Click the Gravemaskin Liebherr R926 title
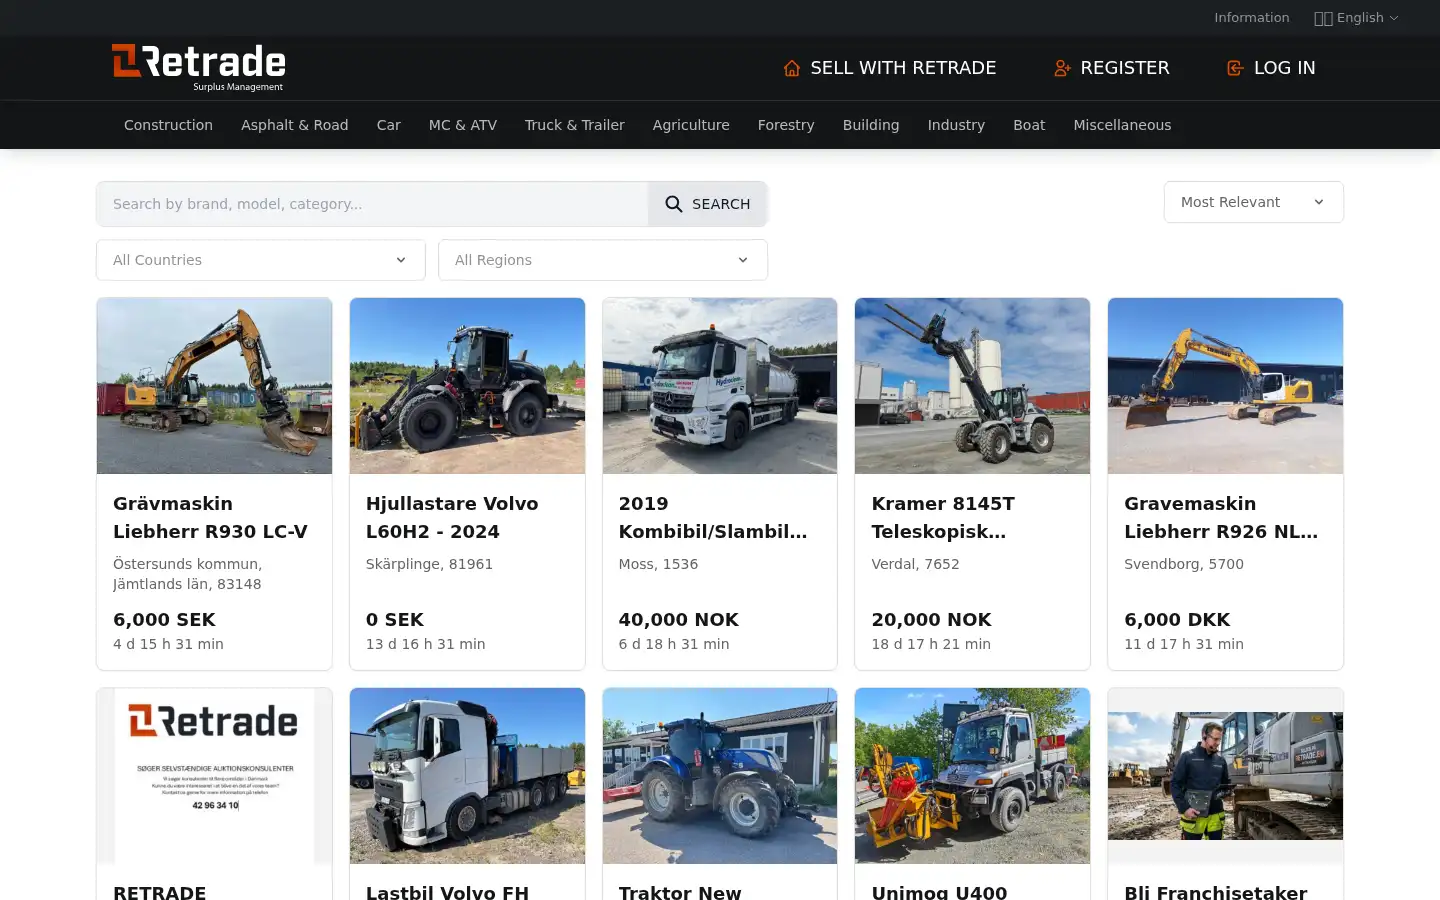The width and height of the screenshot is (1440, 900). click(1221, 518)
